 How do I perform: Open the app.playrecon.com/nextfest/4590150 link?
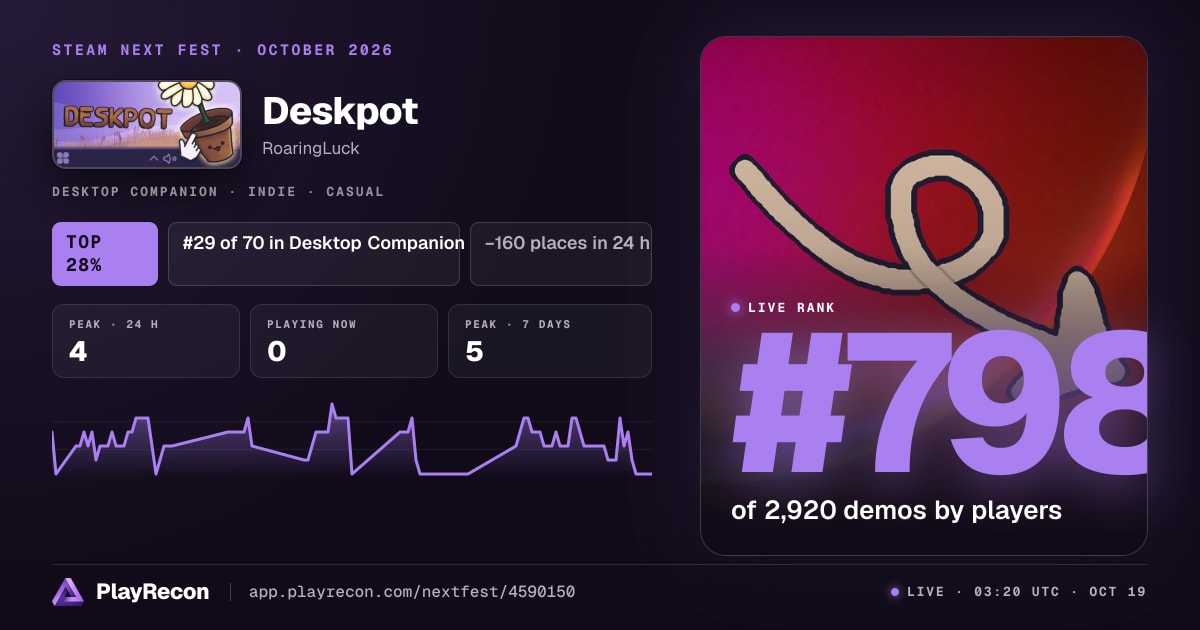[412, 592]
